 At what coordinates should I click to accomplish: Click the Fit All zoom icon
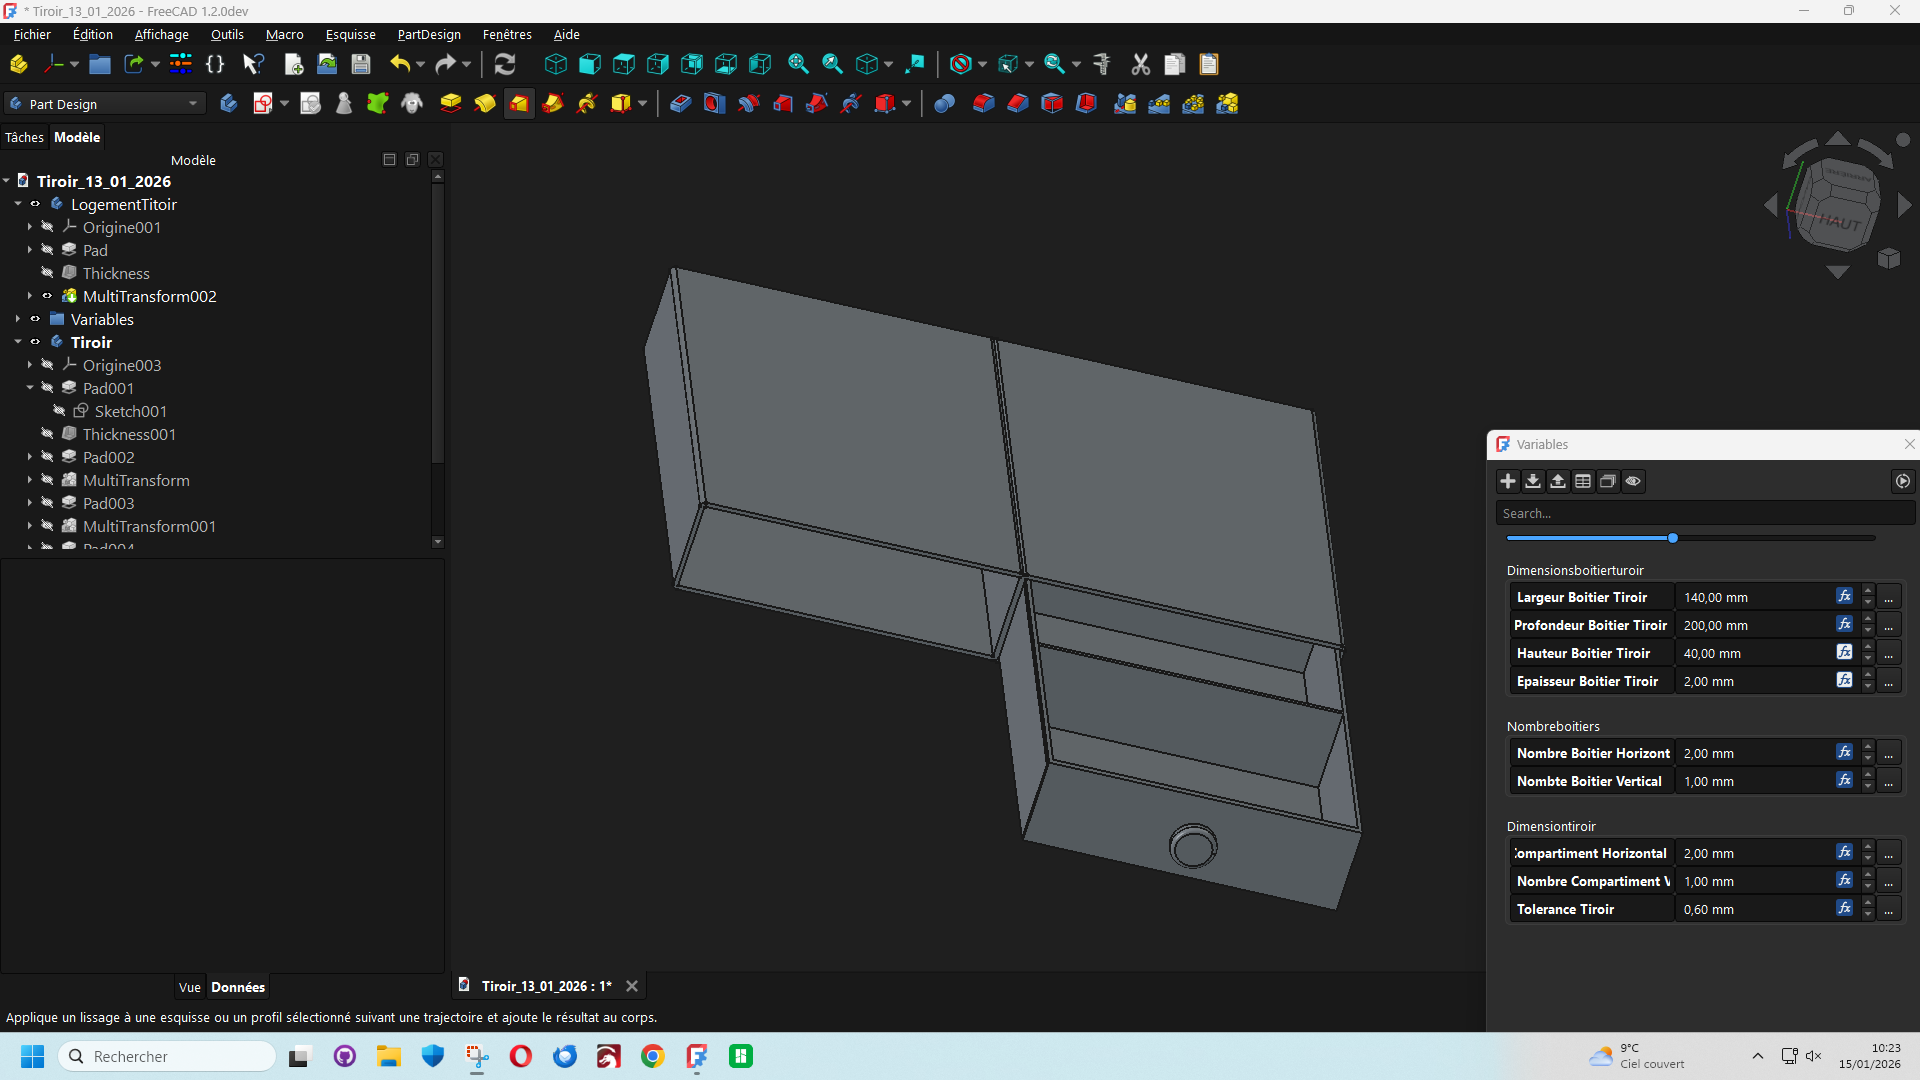coord(798,64)
